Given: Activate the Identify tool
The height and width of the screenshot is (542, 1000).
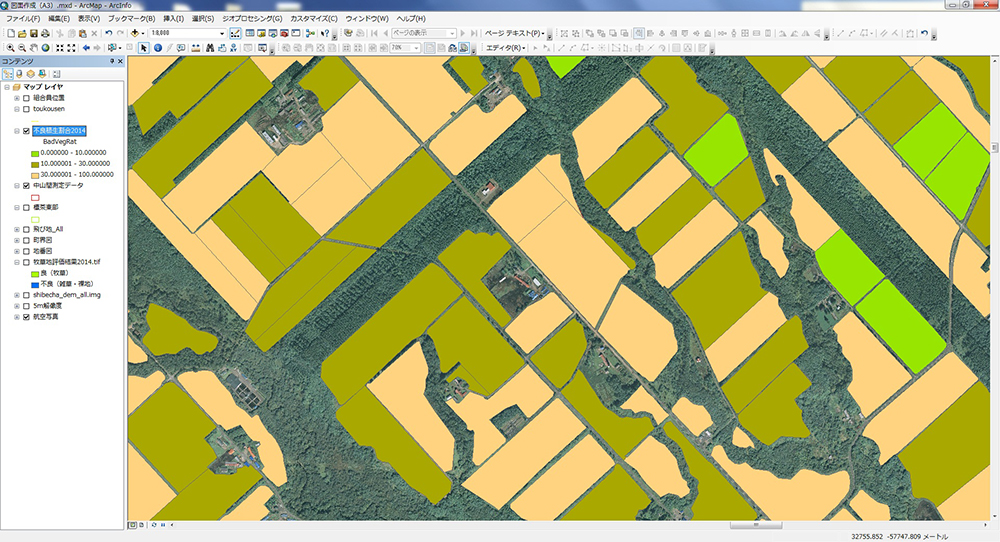Looking at the screenshot, I should [157, 47].
